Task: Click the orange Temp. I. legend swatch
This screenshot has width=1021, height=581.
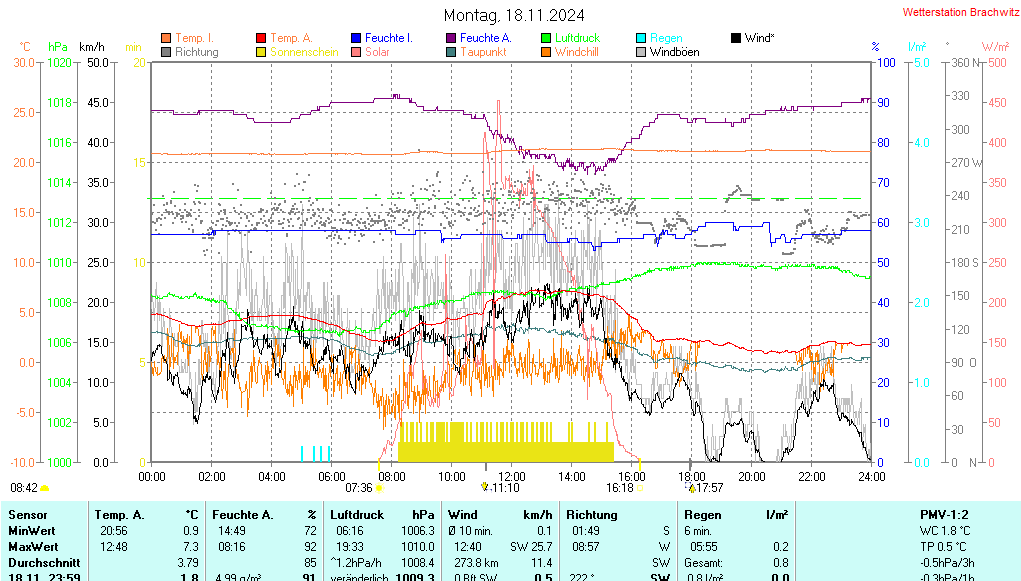Action: 166,38
